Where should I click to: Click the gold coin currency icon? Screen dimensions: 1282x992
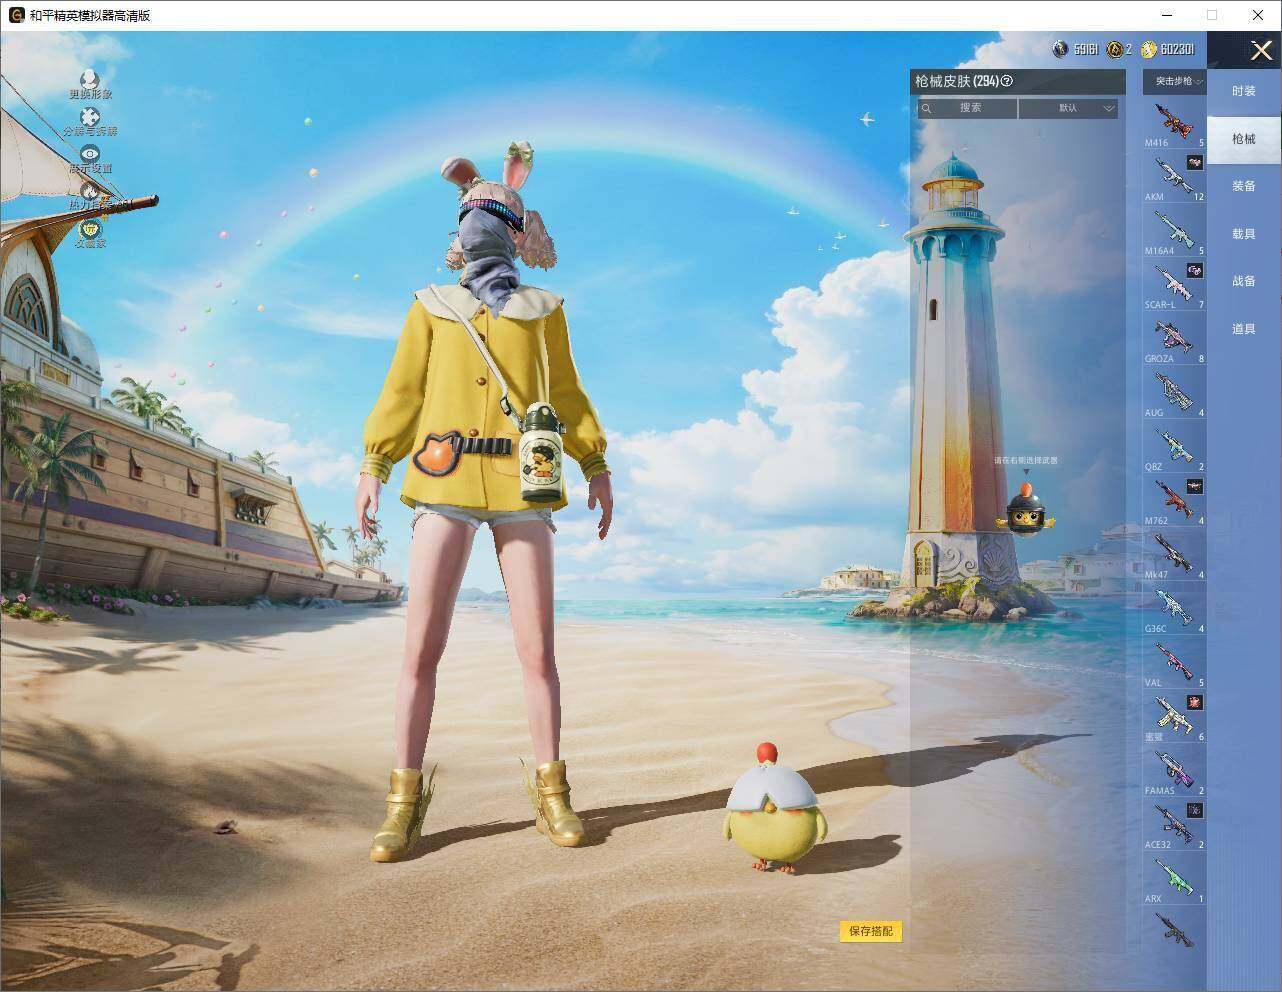[1149, 49]
